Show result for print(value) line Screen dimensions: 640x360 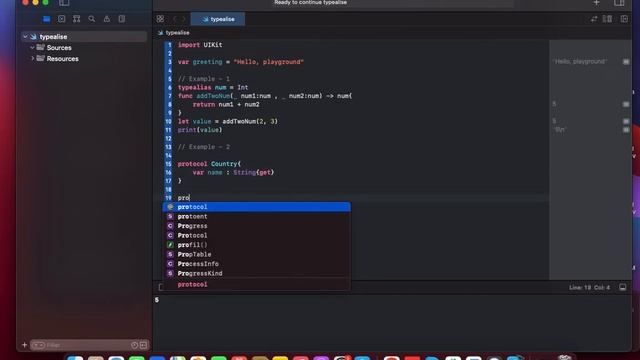tap(626, 130)
